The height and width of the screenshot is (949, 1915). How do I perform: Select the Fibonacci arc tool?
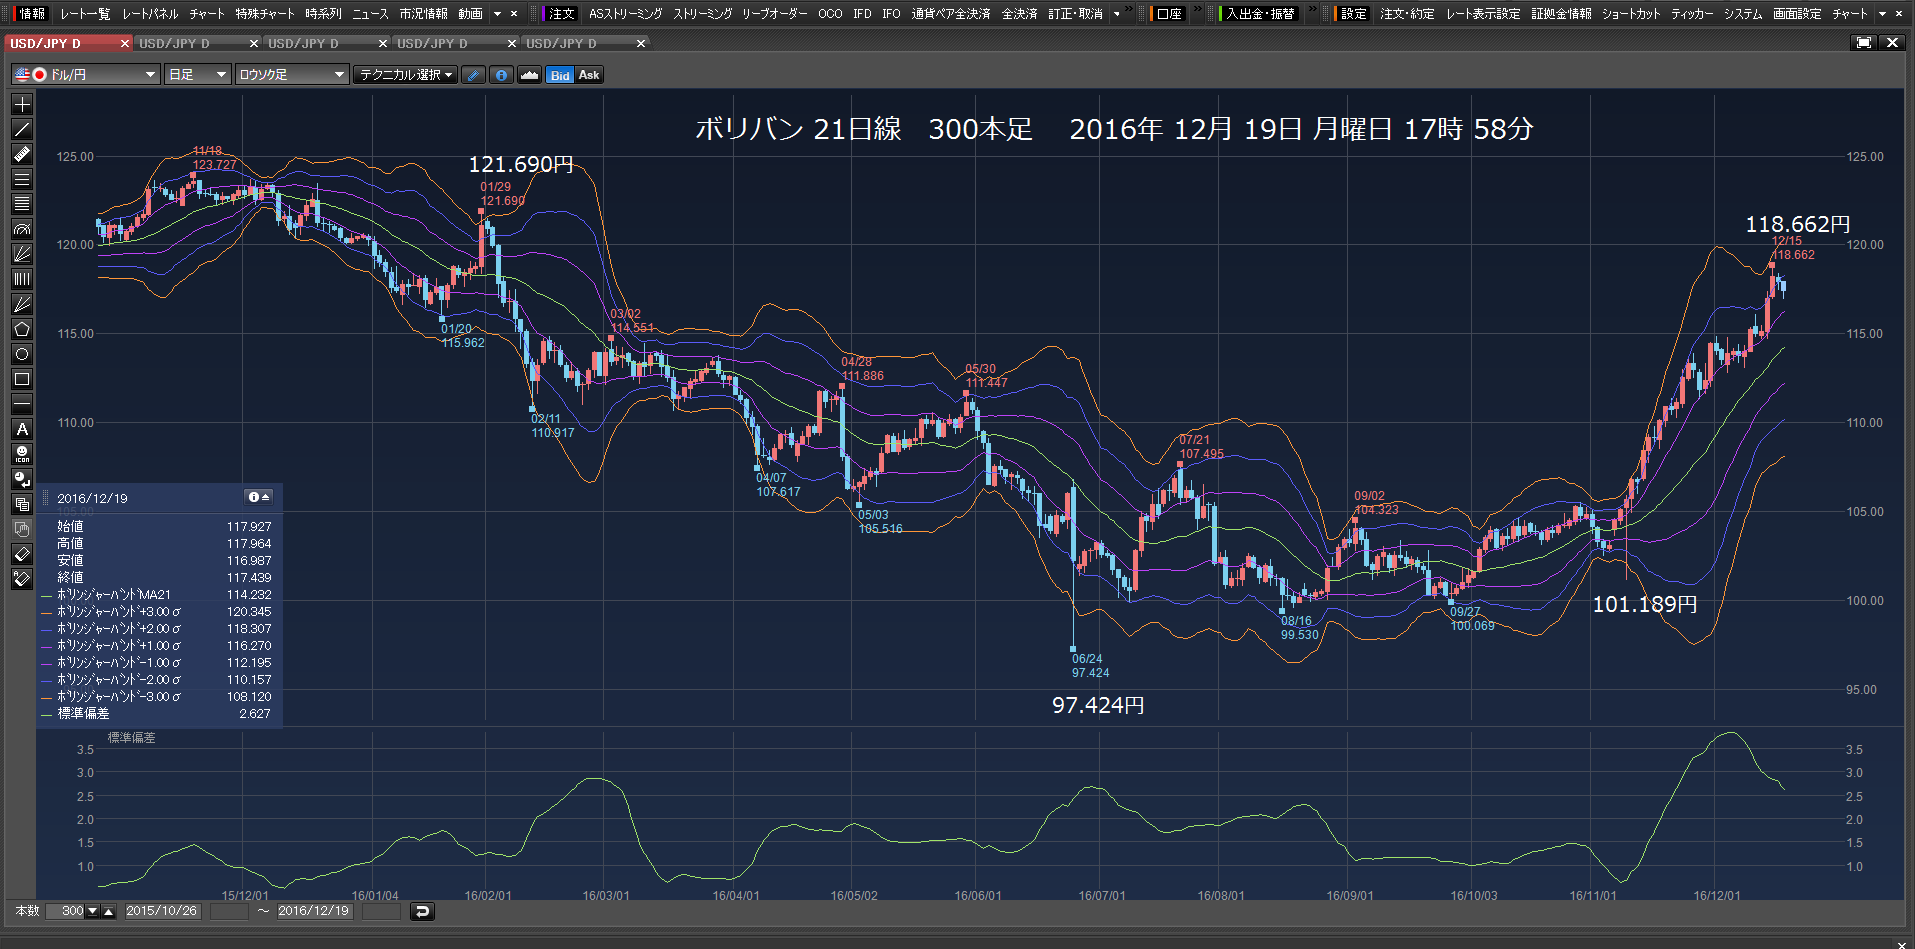coord(22,229)
